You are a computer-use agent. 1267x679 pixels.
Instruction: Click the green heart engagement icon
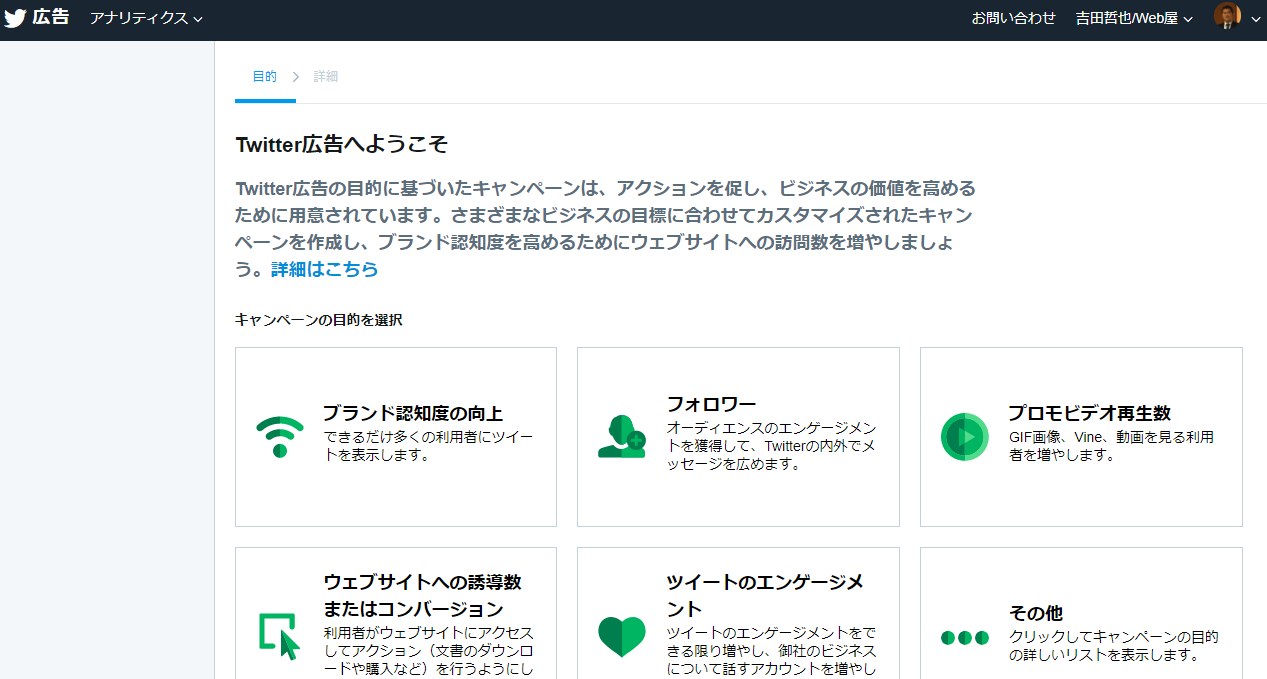click(x=622, y=636)
